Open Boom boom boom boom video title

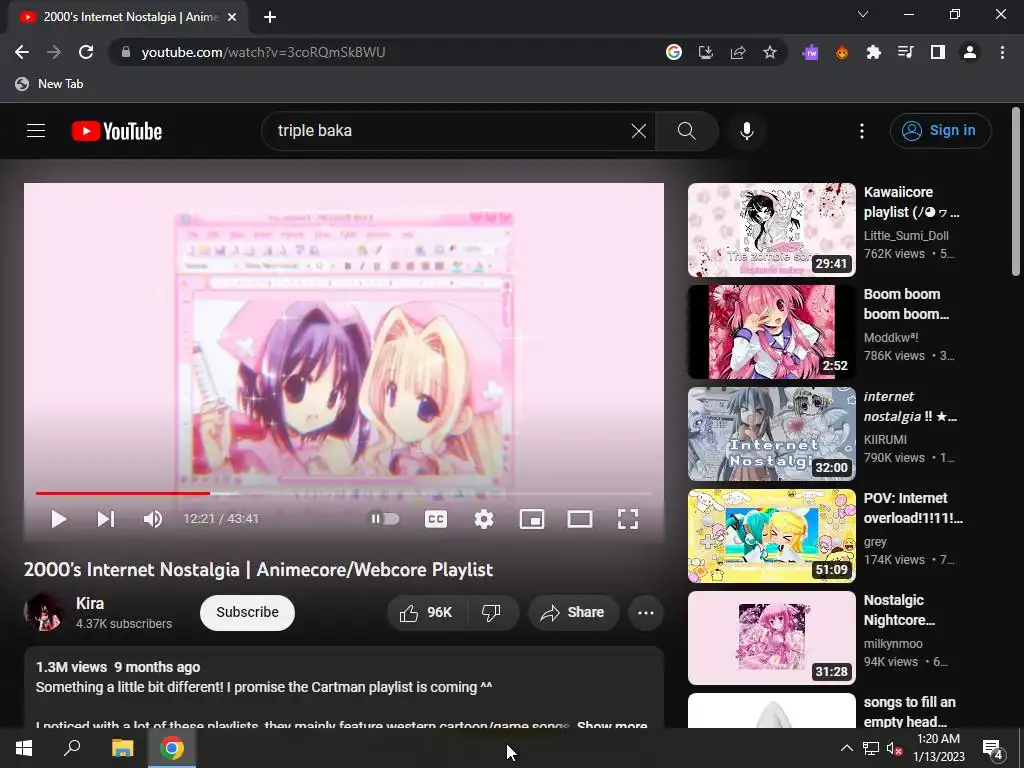pos(906,304)
